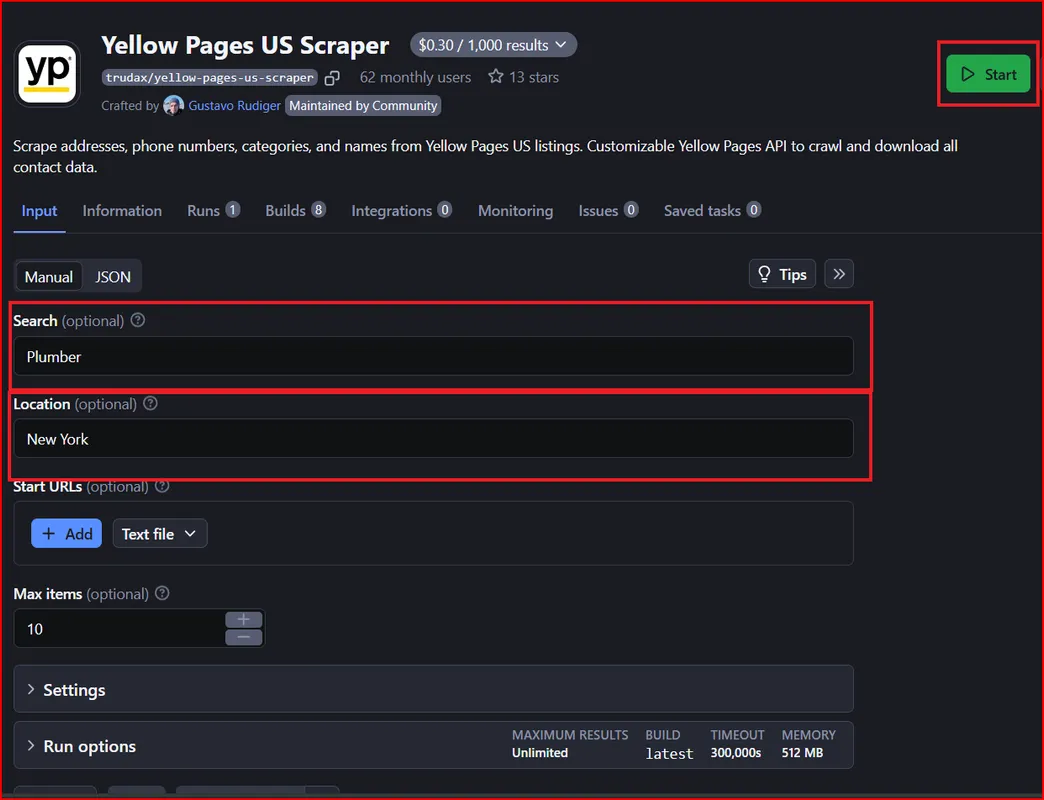
Task: Click the actor slug trudax/yellow-pages-us-scraper
Action: click(210, 78)
